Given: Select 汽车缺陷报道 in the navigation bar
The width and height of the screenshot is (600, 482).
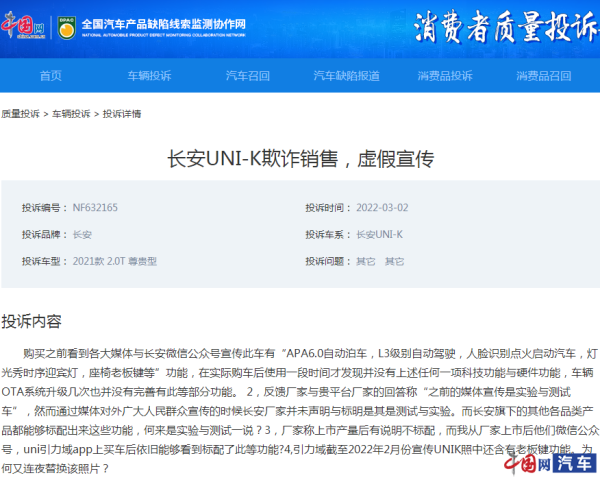Looking at the screenshot, I should (x=346, y=76).
